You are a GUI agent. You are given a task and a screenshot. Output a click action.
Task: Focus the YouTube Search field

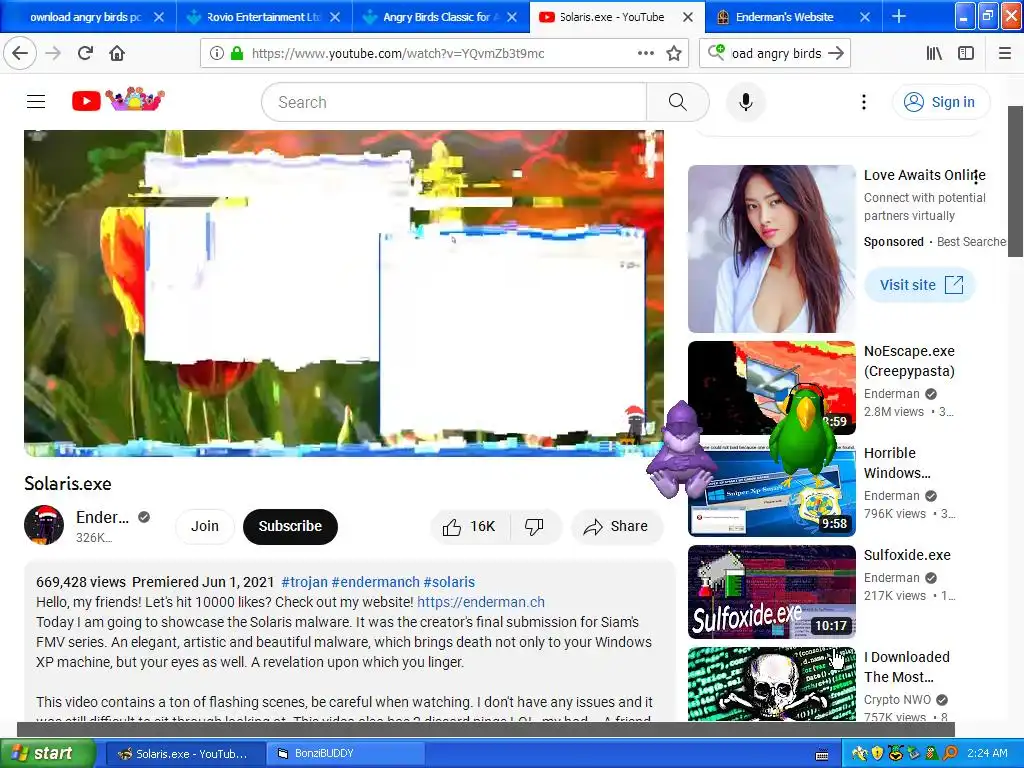tap(454, 102)
